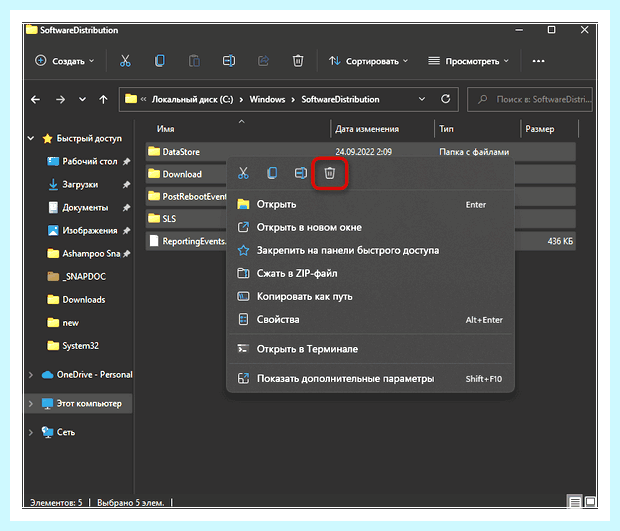Collapse Быстрый доступ tree section

coord(31,138)
